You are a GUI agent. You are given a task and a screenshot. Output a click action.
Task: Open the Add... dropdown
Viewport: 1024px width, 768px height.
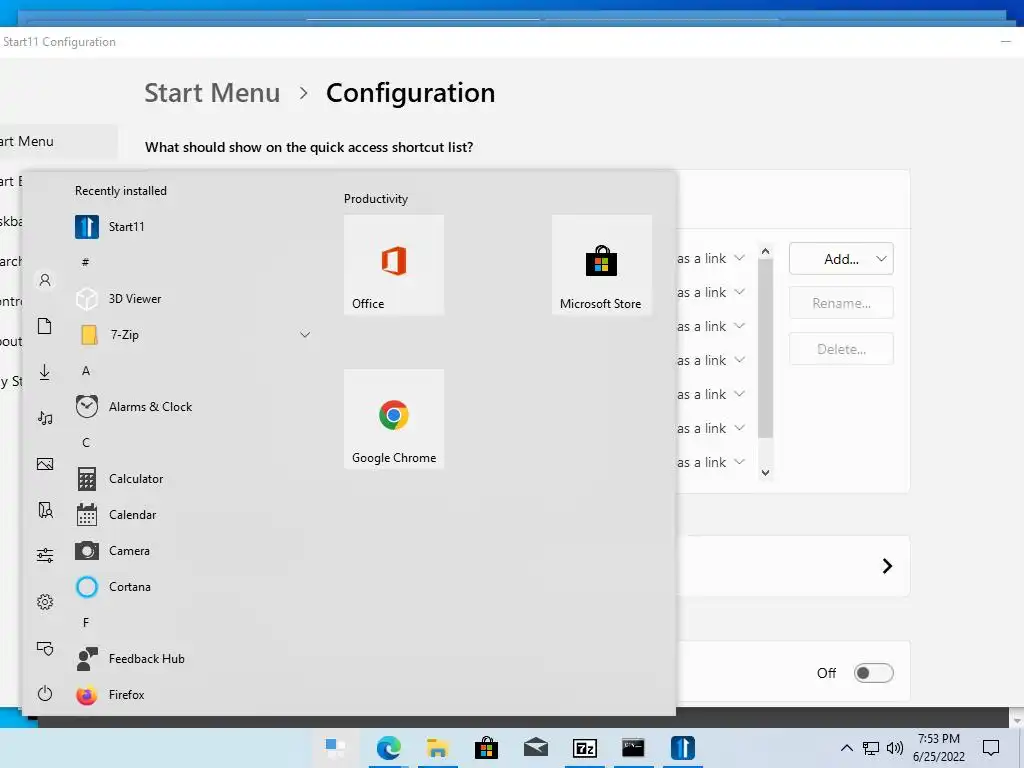point(841,259)
